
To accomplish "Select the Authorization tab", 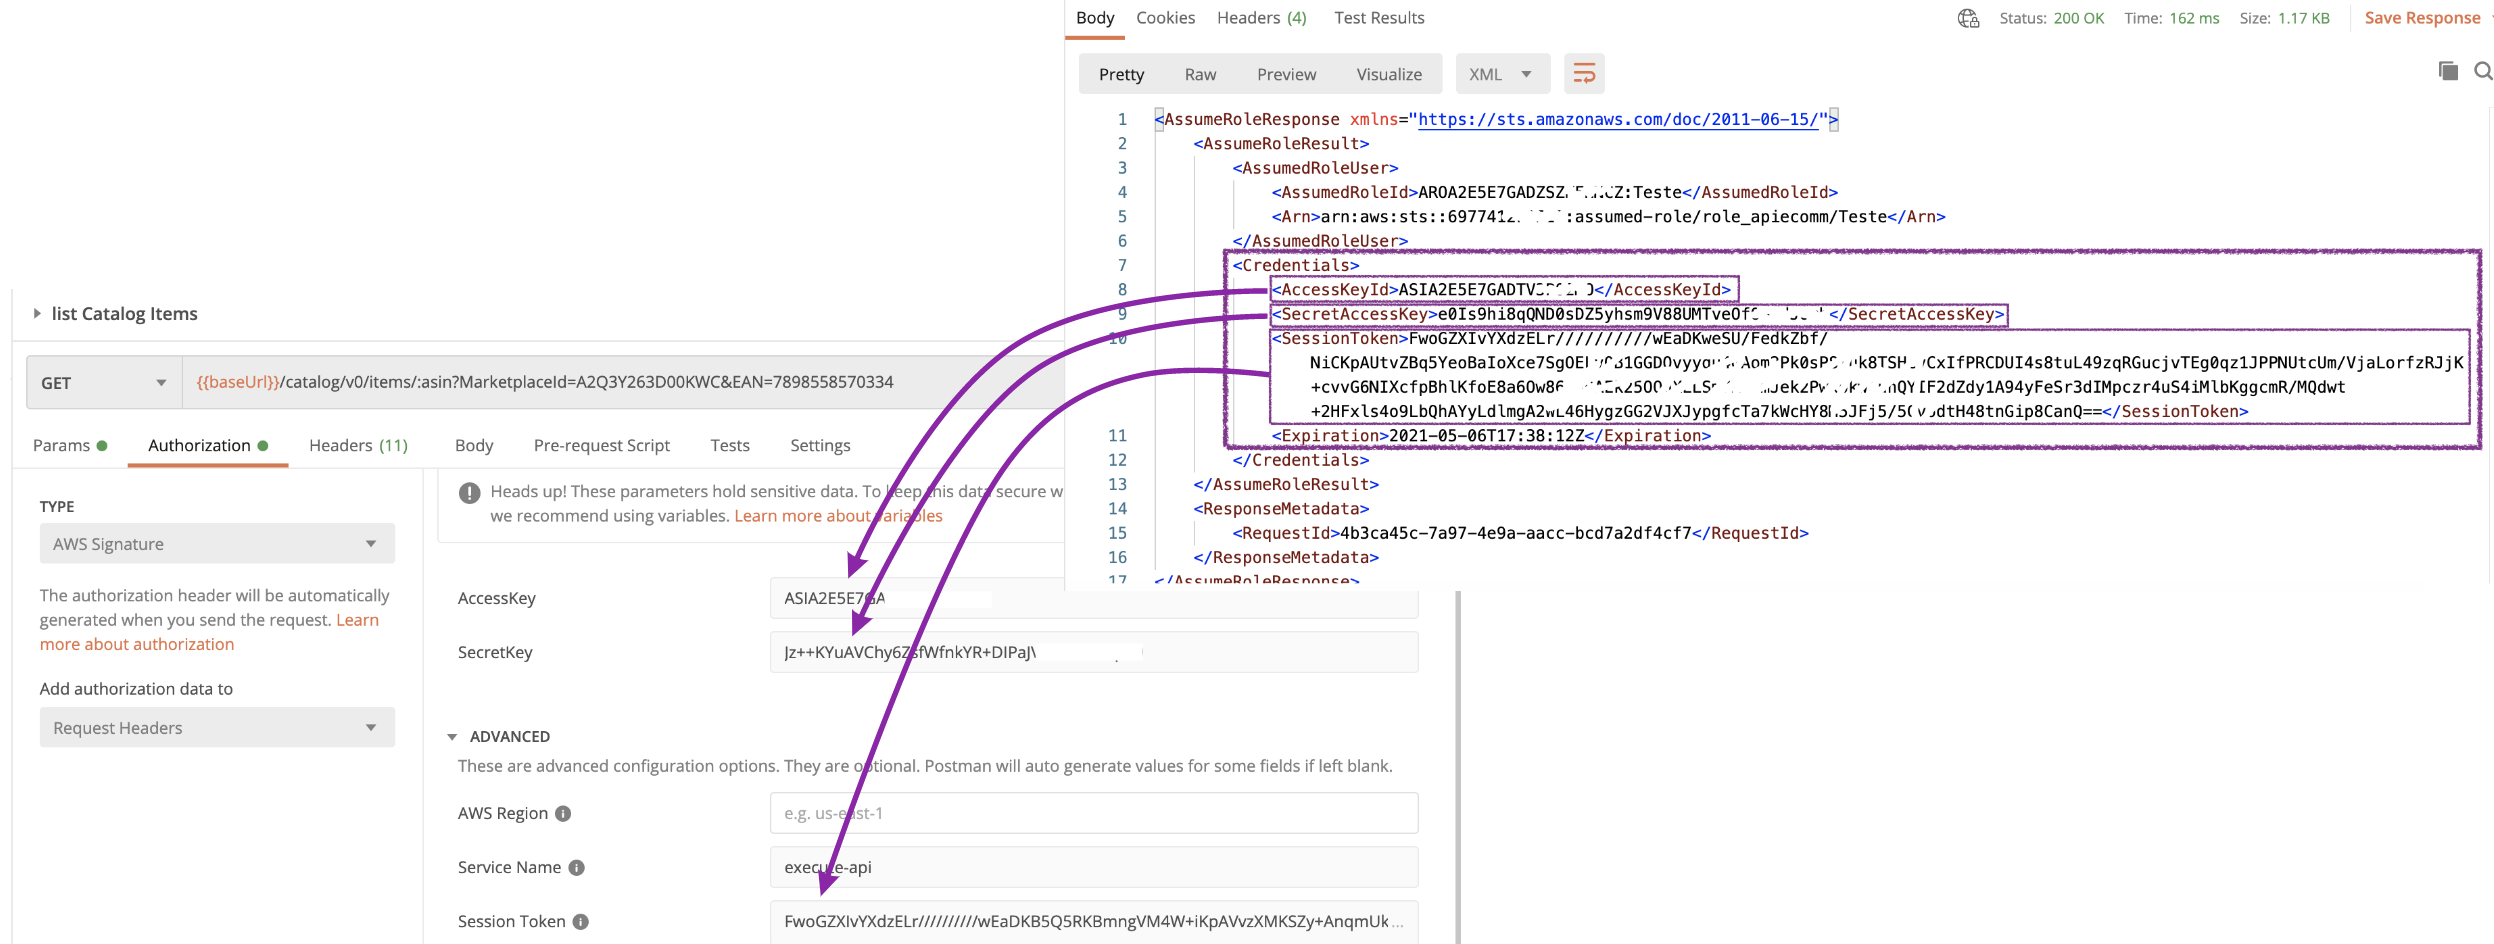I will (208, 446).
